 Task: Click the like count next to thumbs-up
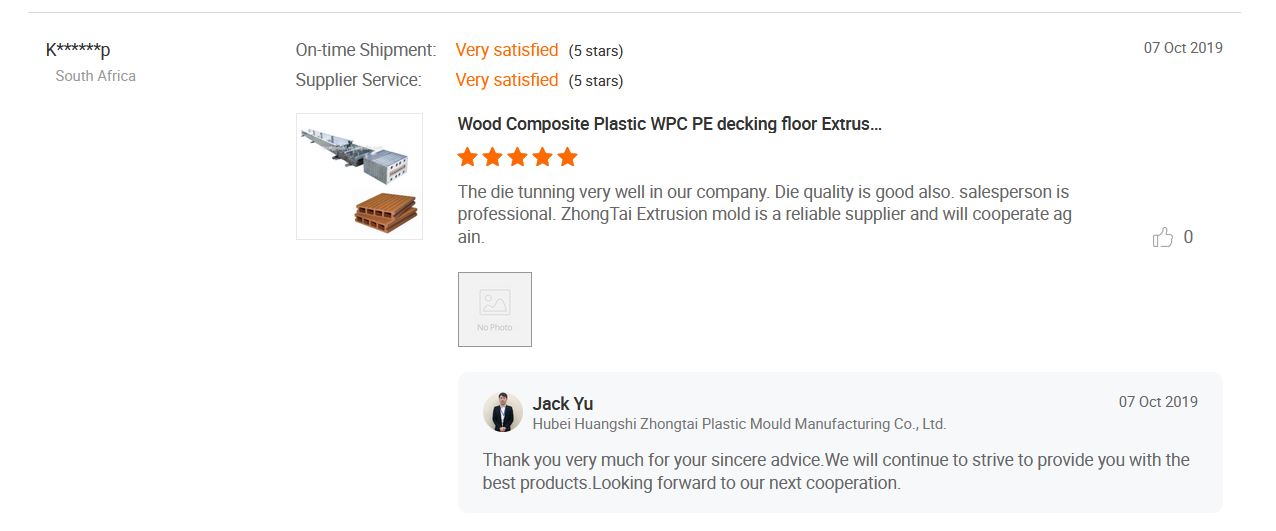coord(1188,237)
